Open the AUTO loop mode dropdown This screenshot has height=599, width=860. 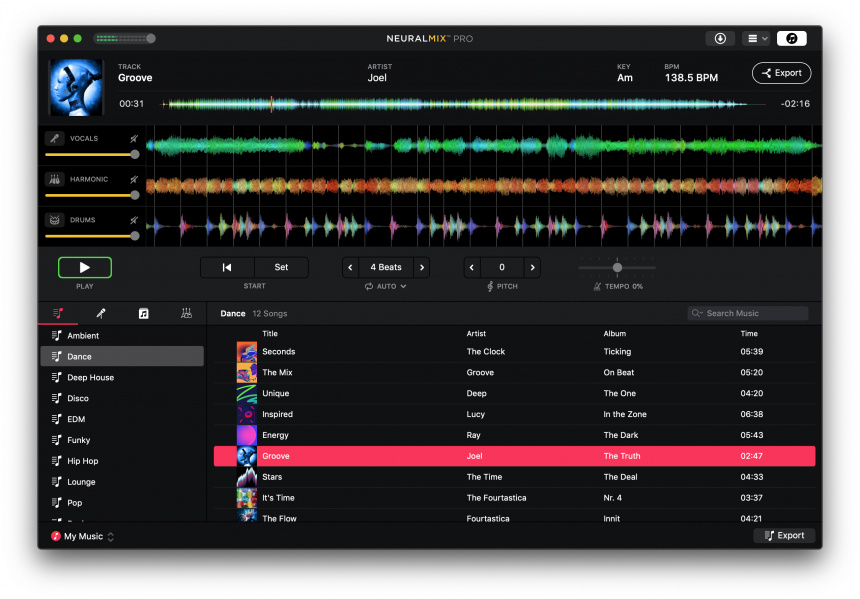click(386, 286)
